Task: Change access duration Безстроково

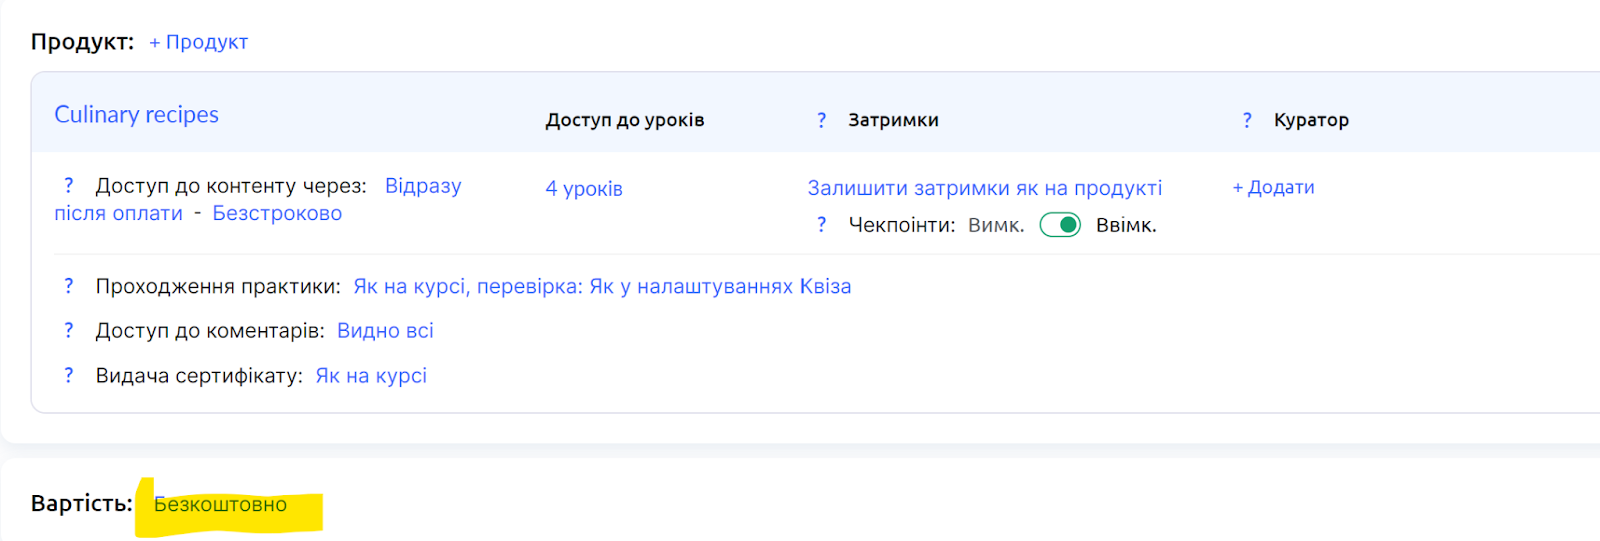Action: pos(277,213)
